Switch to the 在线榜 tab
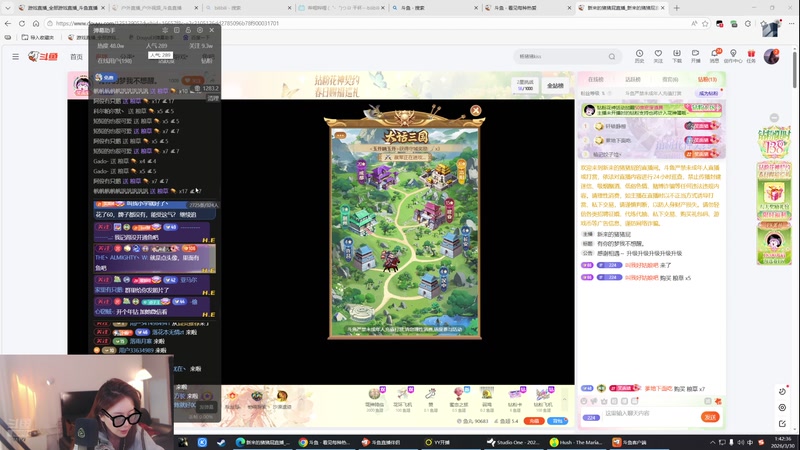The image size is (800, 450). [595, 80]
